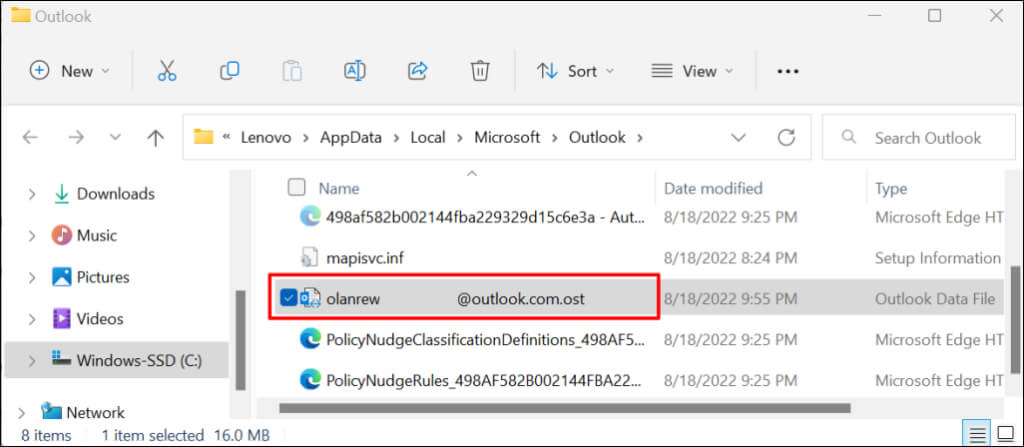Image resolution: width=1024 pixels, height=447 pixels.
Task: Click the Pictures icon in sidebar
Action: tap(61, 277)
